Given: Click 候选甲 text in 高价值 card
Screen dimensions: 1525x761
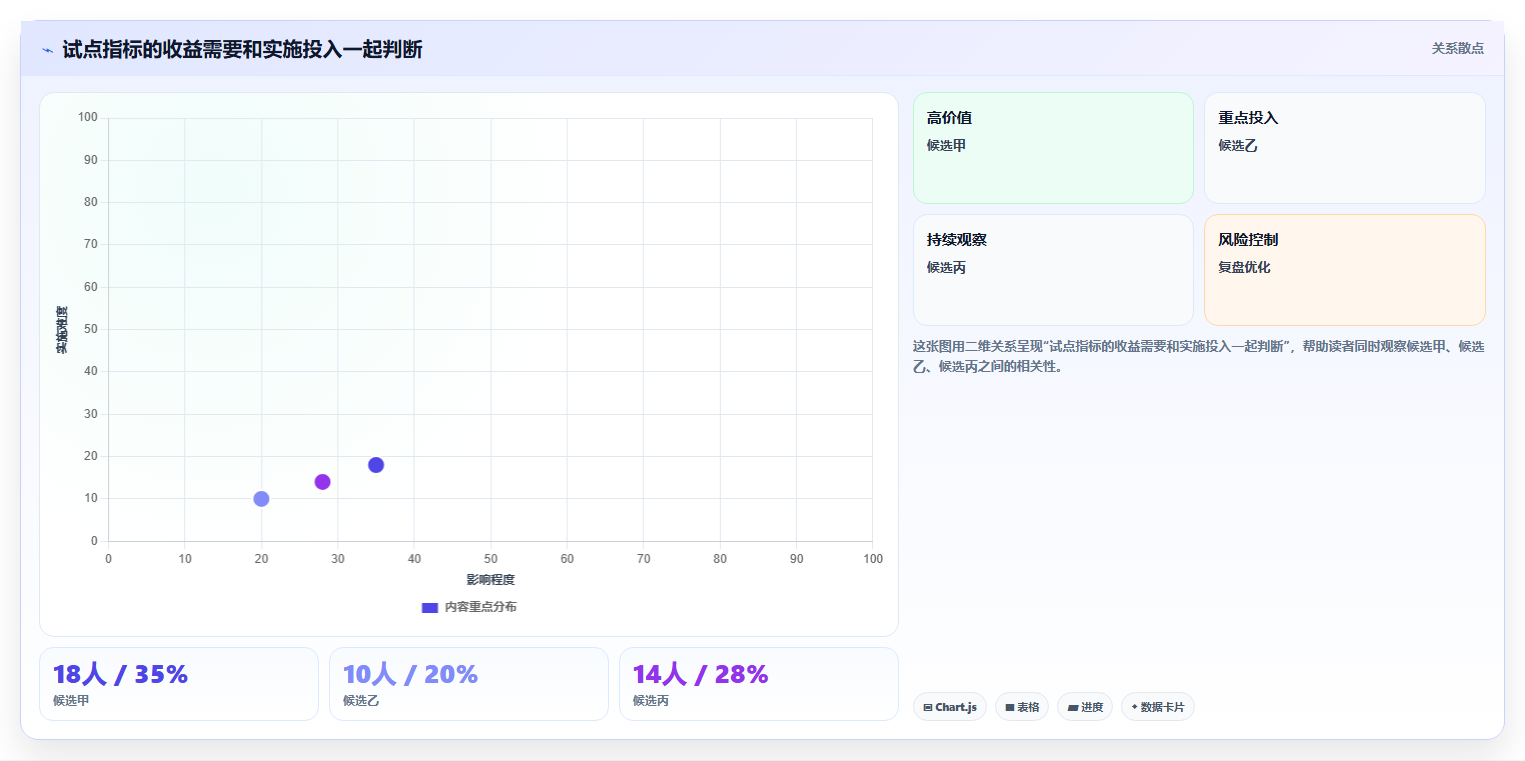Looking at the screenshot, I should click(946, 145).
